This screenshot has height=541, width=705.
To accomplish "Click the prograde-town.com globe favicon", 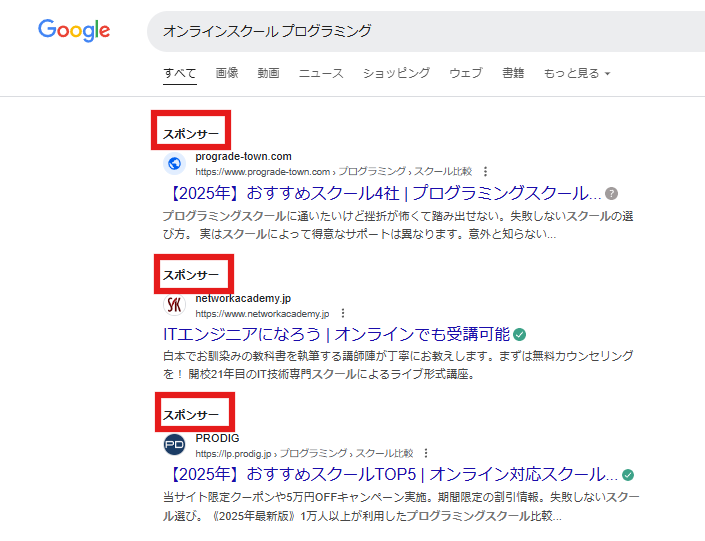I will point(174,163).
